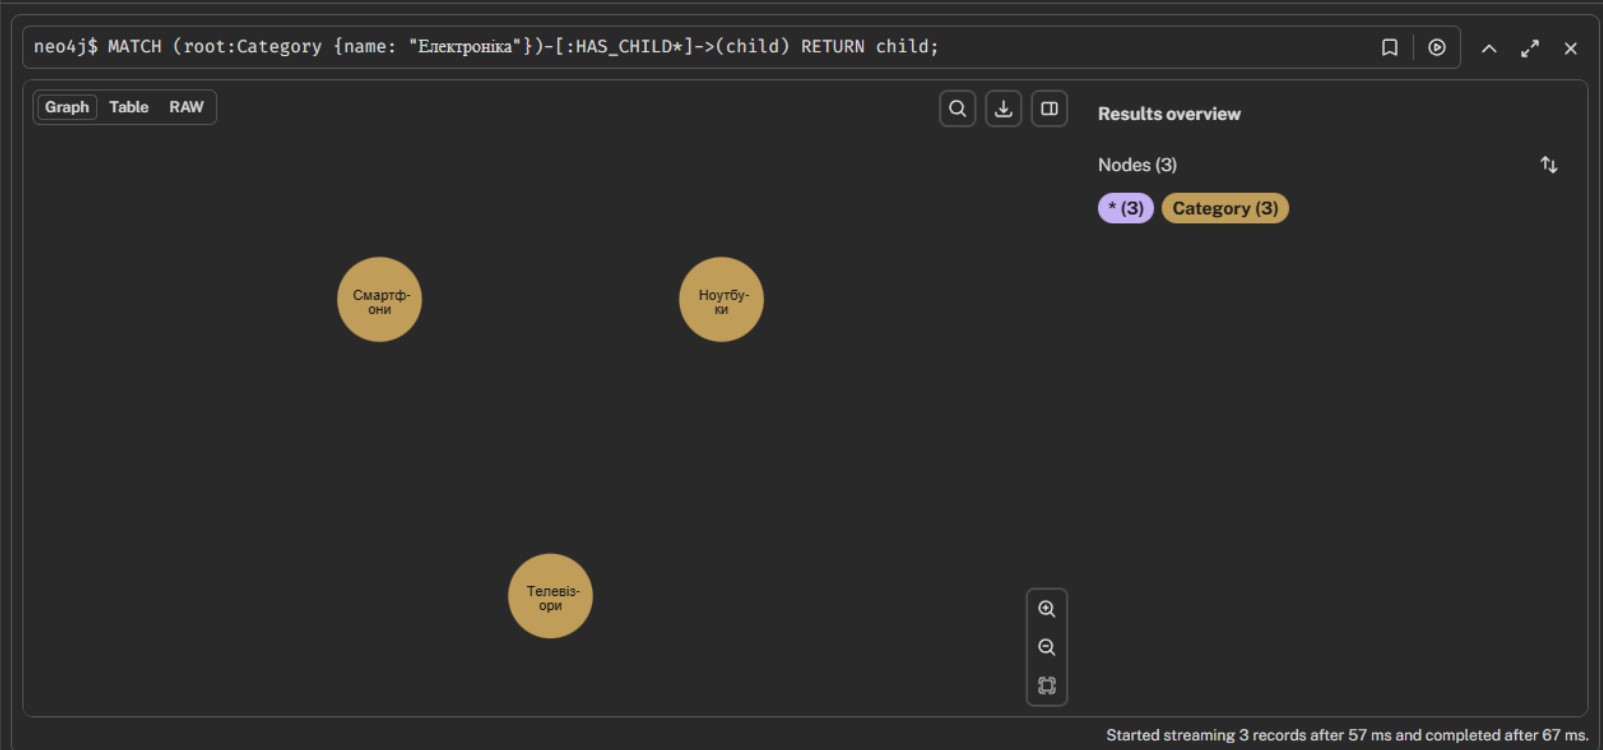Expand the result frame to fullscreen
The height and width of the screenshot is (750, 1603).
pos(1529,48)
